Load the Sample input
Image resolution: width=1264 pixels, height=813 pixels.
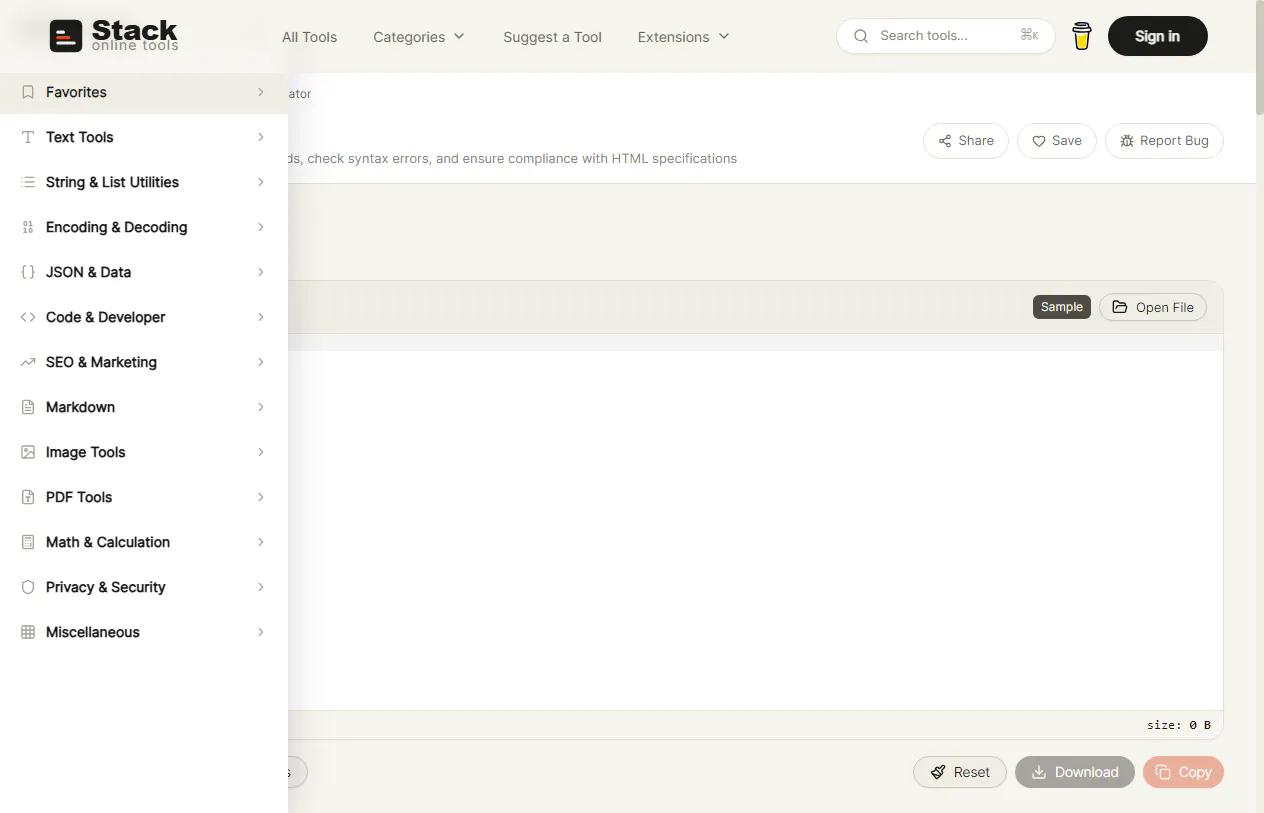point(1061,307)
